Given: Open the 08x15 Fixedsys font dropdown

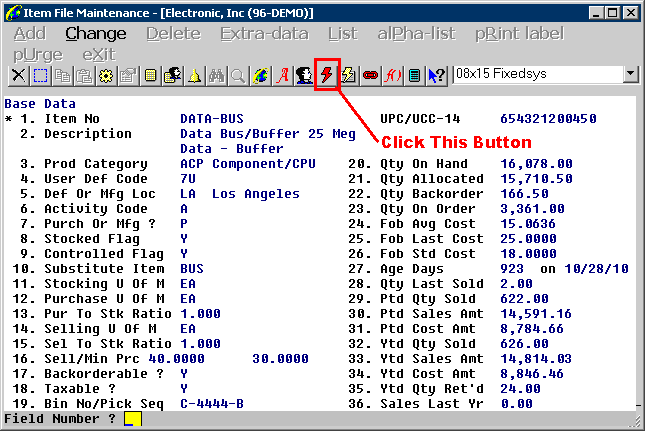Looking at the screenshot, I should pos(630,74).
